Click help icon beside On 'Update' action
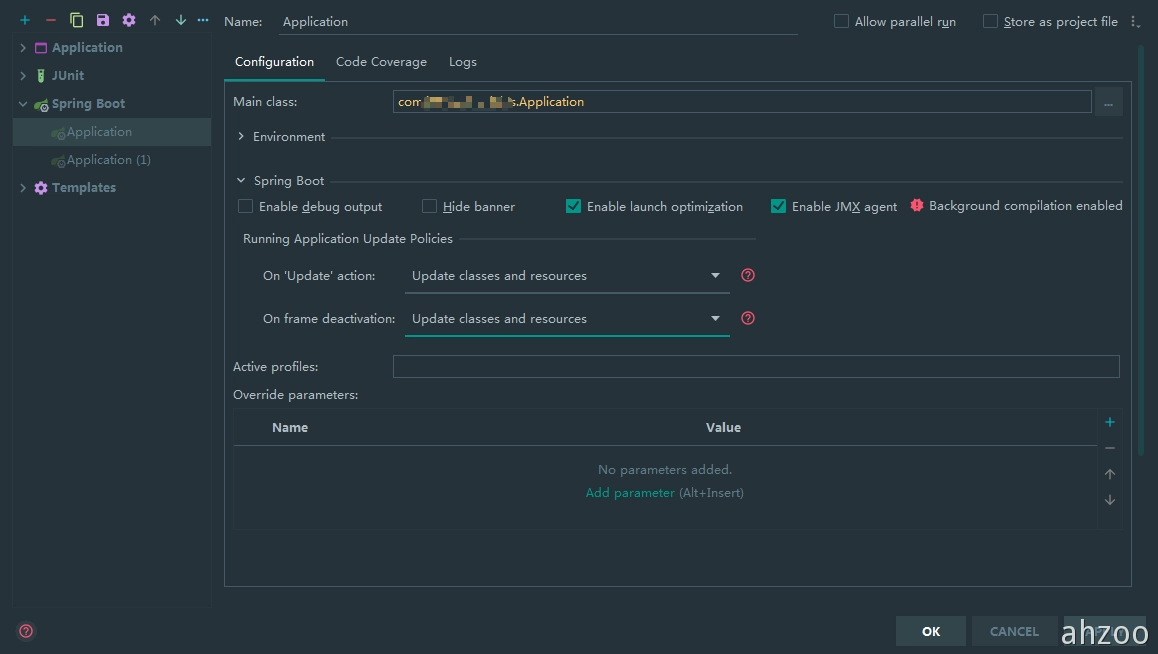 [x=747, y=275]
